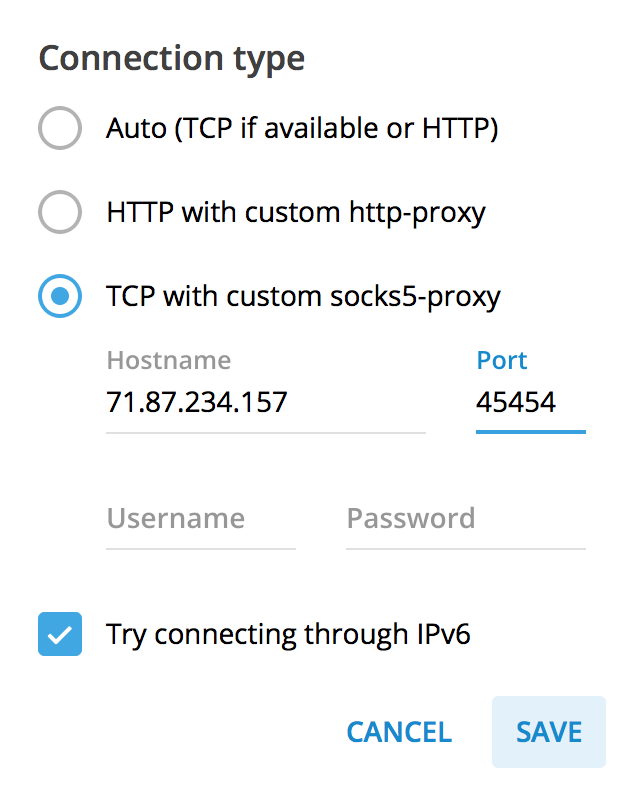630x786 pixels.
Task: Click the Username input field
Action: (x=201, y=519)
